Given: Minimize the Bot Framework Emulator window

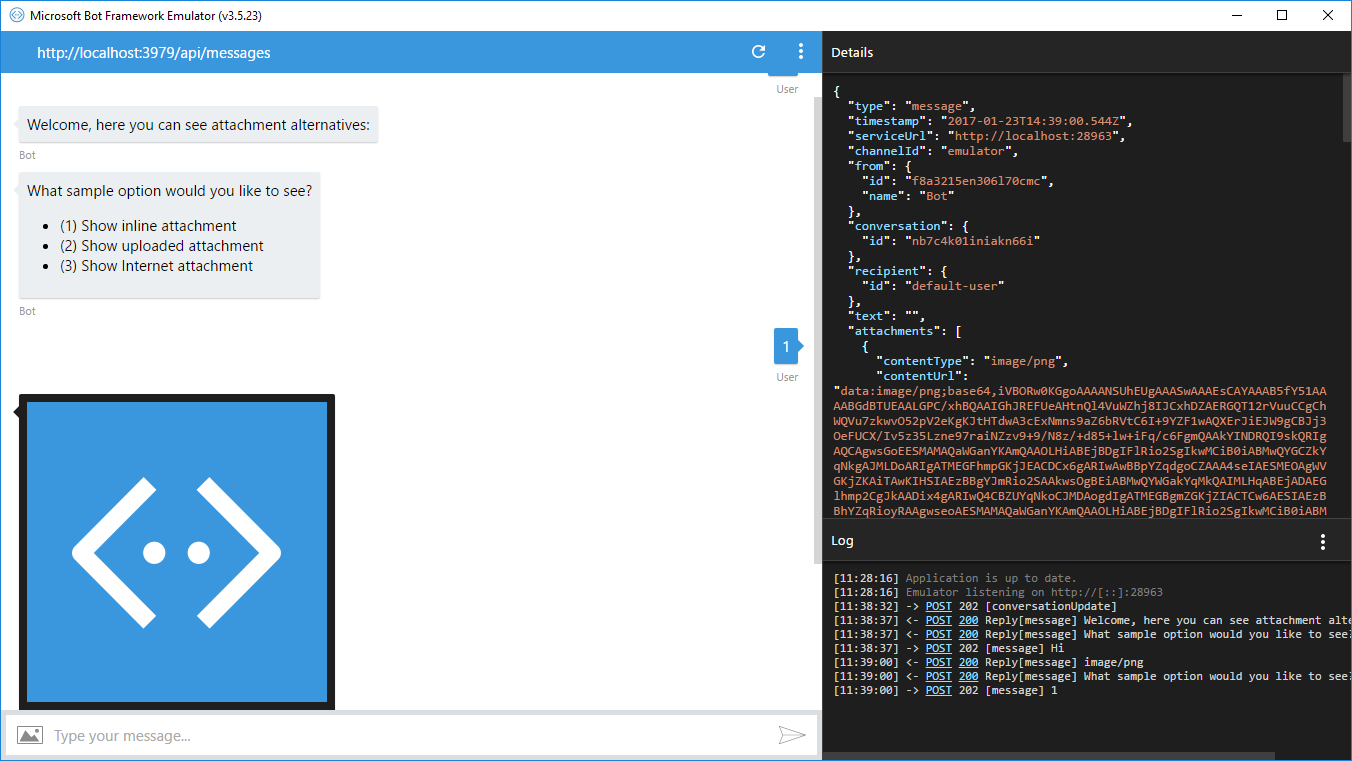Looking at the screenshot, I should (1237, 15).
